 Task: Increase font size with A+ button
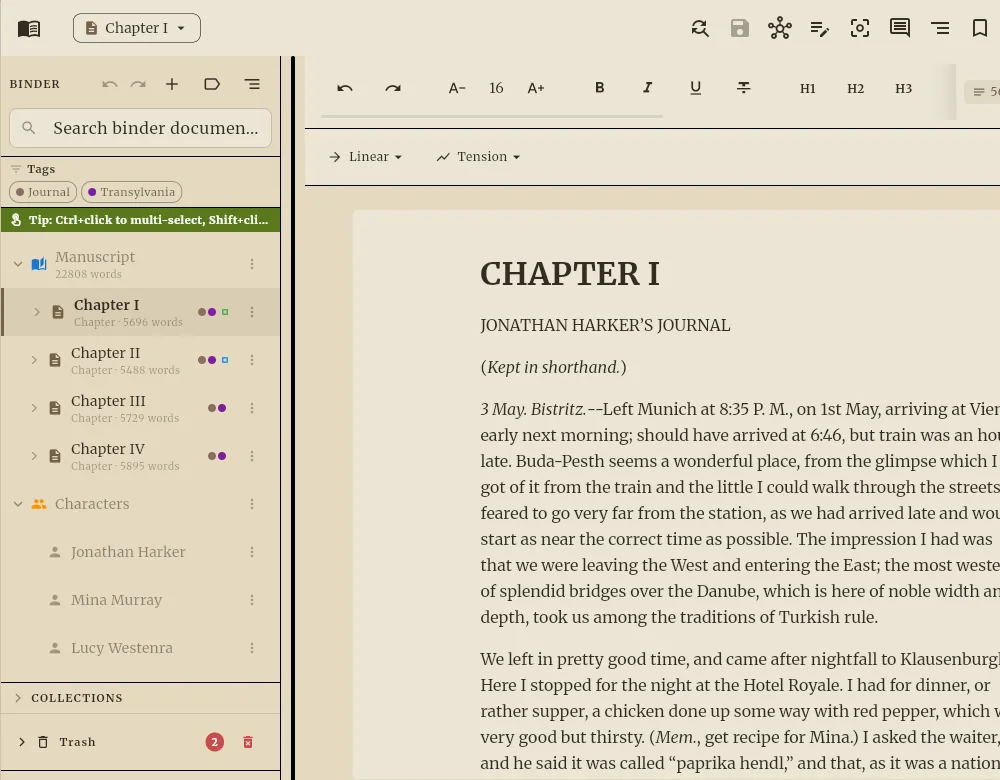click(536, 88)
